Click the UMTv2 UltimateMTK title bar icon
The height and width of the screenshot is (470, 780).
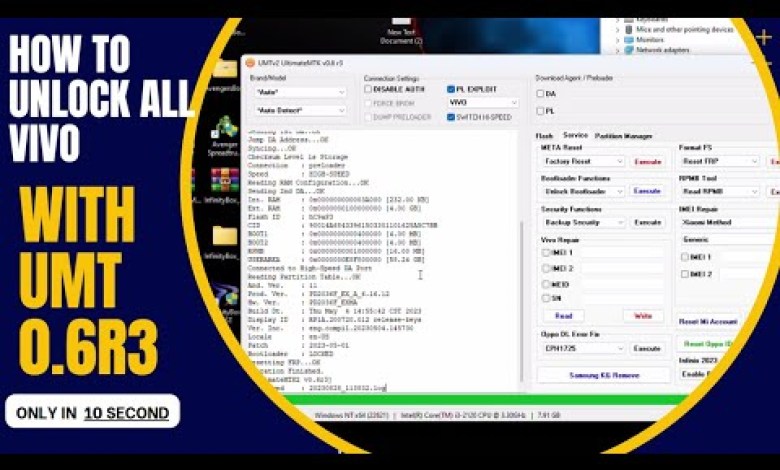250,63
